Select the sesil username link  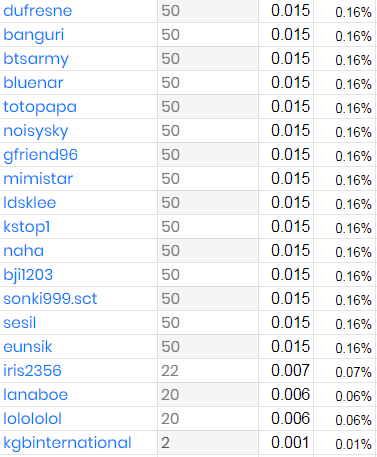(20, 323)
